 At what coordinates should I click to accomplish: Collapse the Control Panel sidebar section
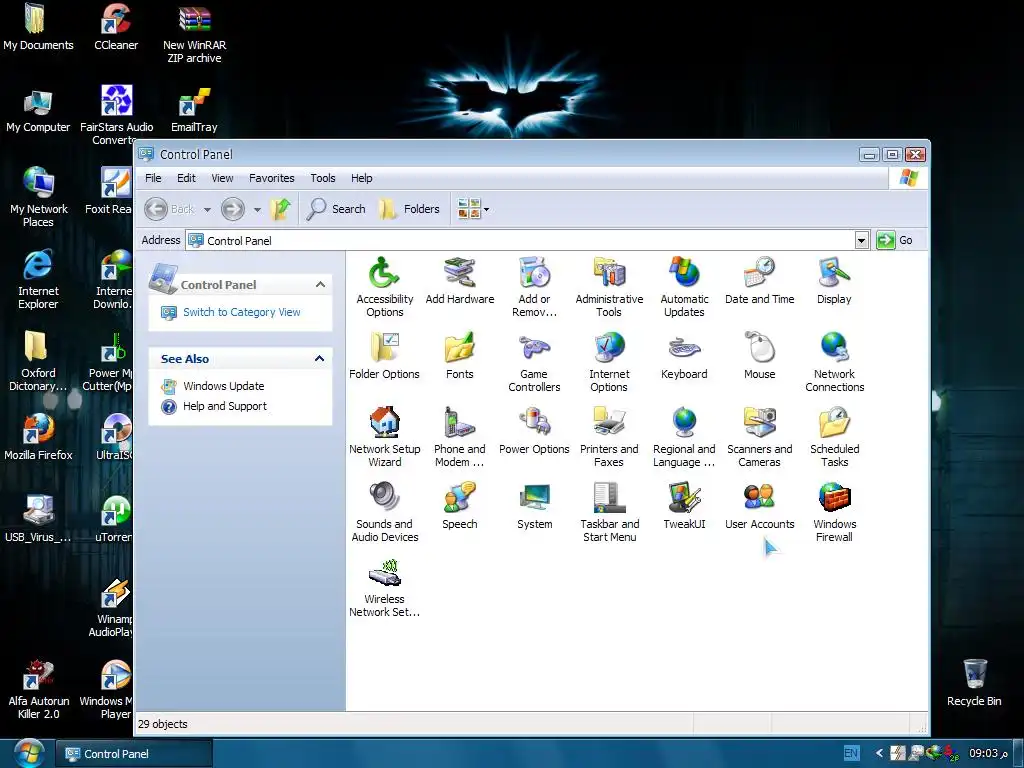pos(320,284)
